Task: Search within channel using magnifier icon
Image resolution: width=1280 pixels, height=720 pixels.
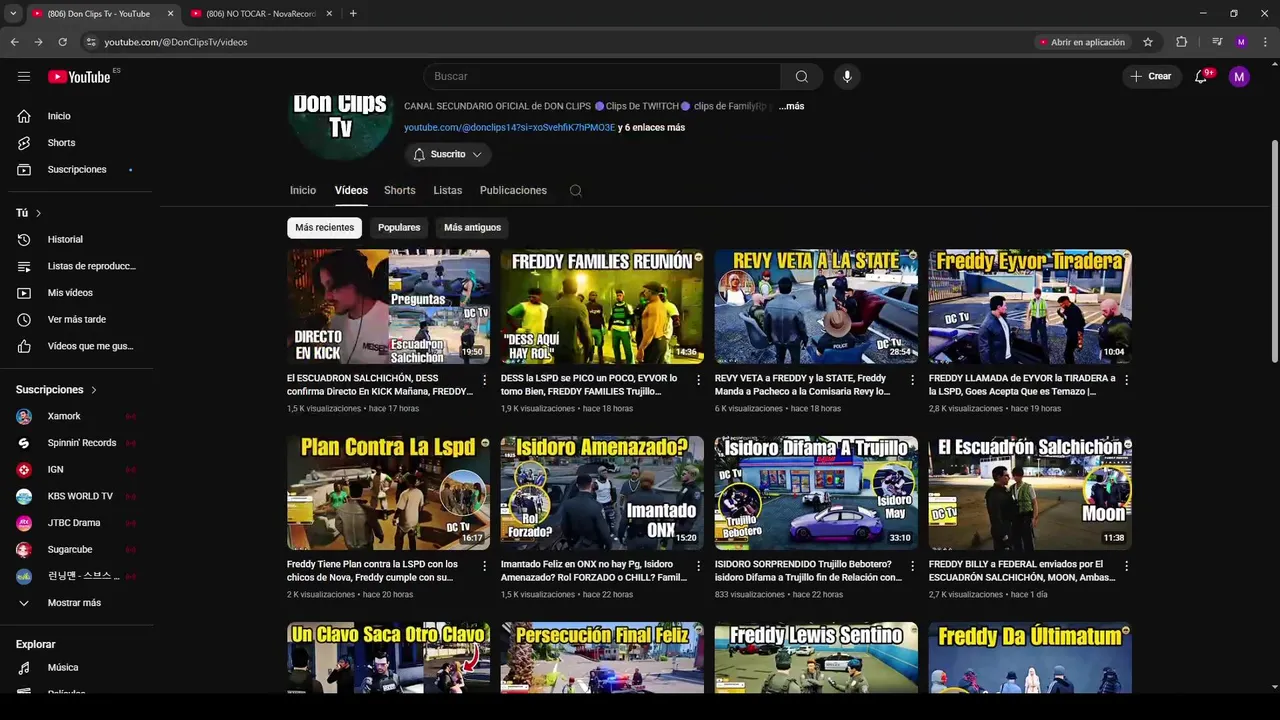Action: pos(575,191)
